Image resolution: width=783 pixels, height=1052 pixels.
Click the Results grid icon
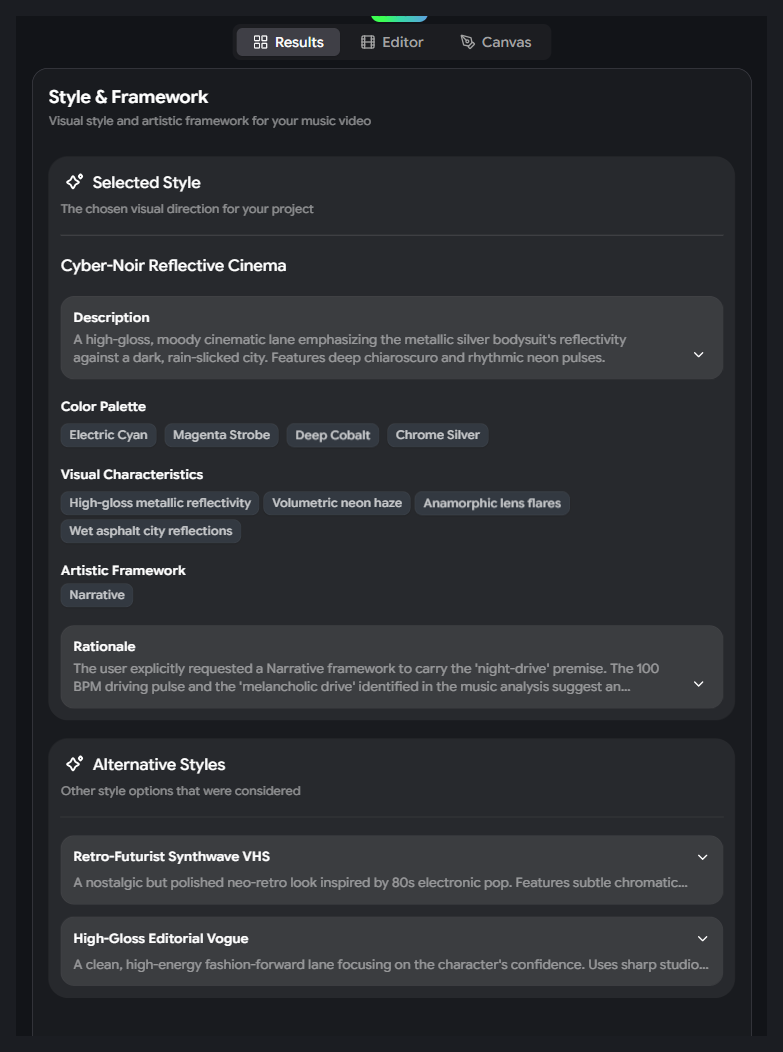tap(260, 42)
